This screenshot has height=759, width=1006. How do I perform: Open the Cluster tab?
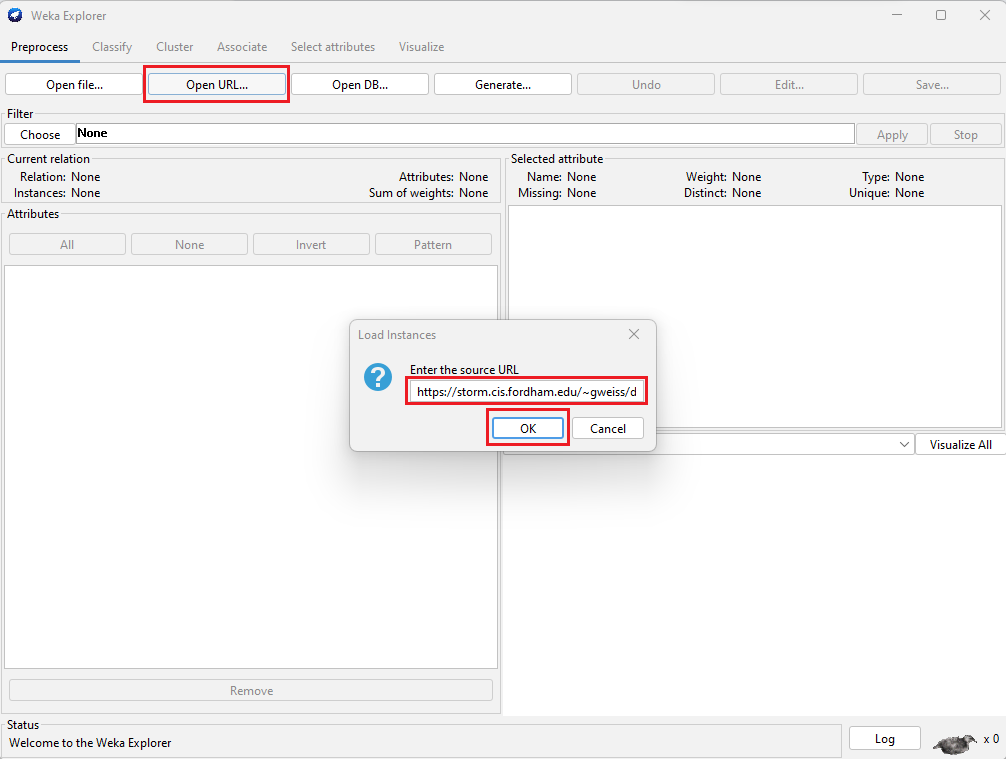[x=175, y=47]
